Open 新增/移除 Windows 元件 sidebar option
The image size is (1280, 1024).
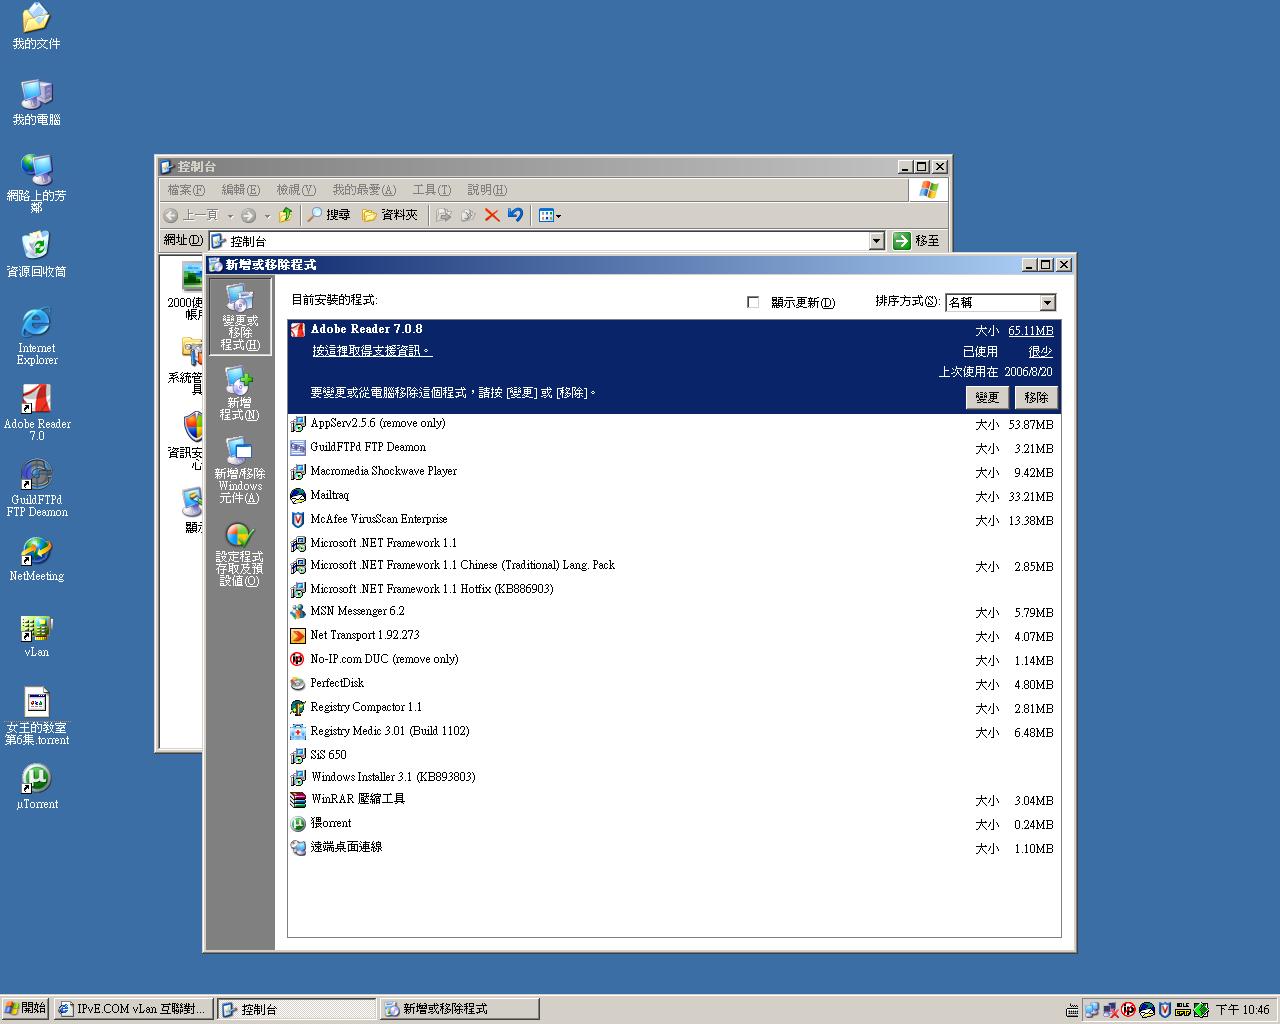[x=240, y=470]
